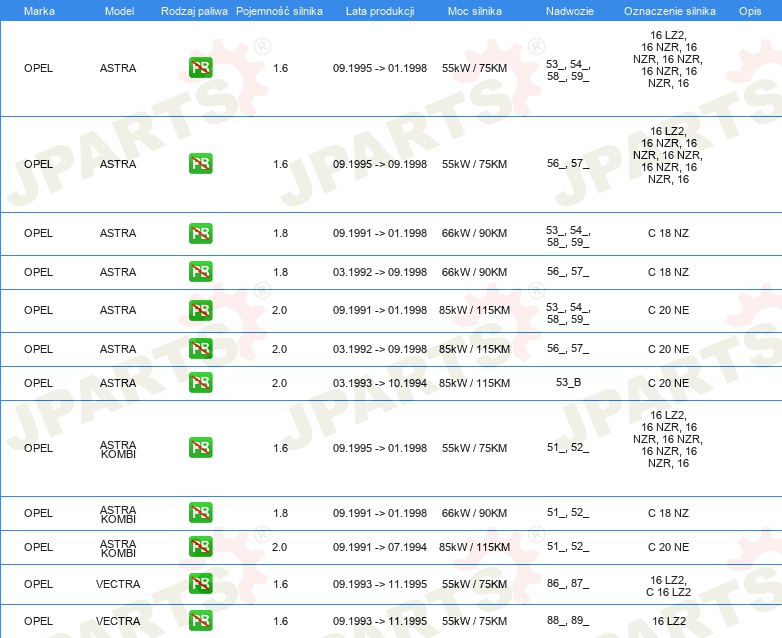The height and width of the screenshot is (638, 782).
Task: Click ASTRA KOMBI model in 1.8 row
Action: [118, 514]
